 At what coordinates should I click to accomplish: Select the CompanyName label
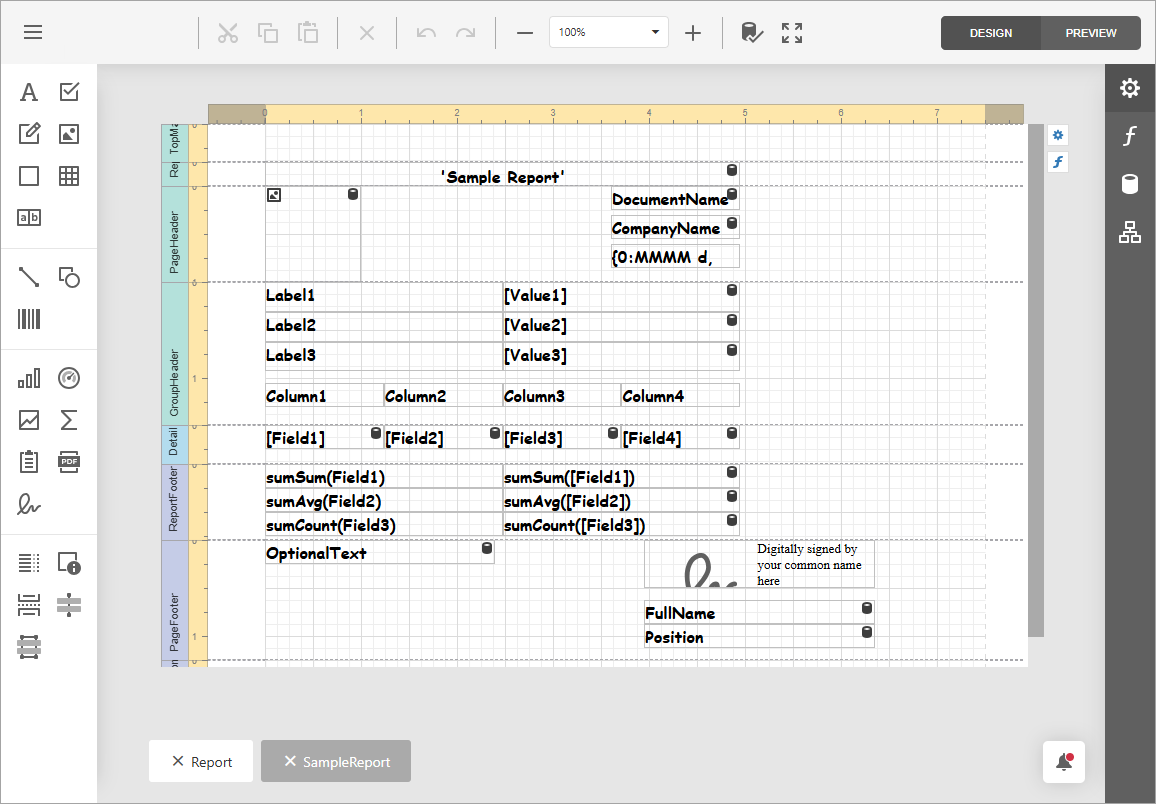coord(675,228)
